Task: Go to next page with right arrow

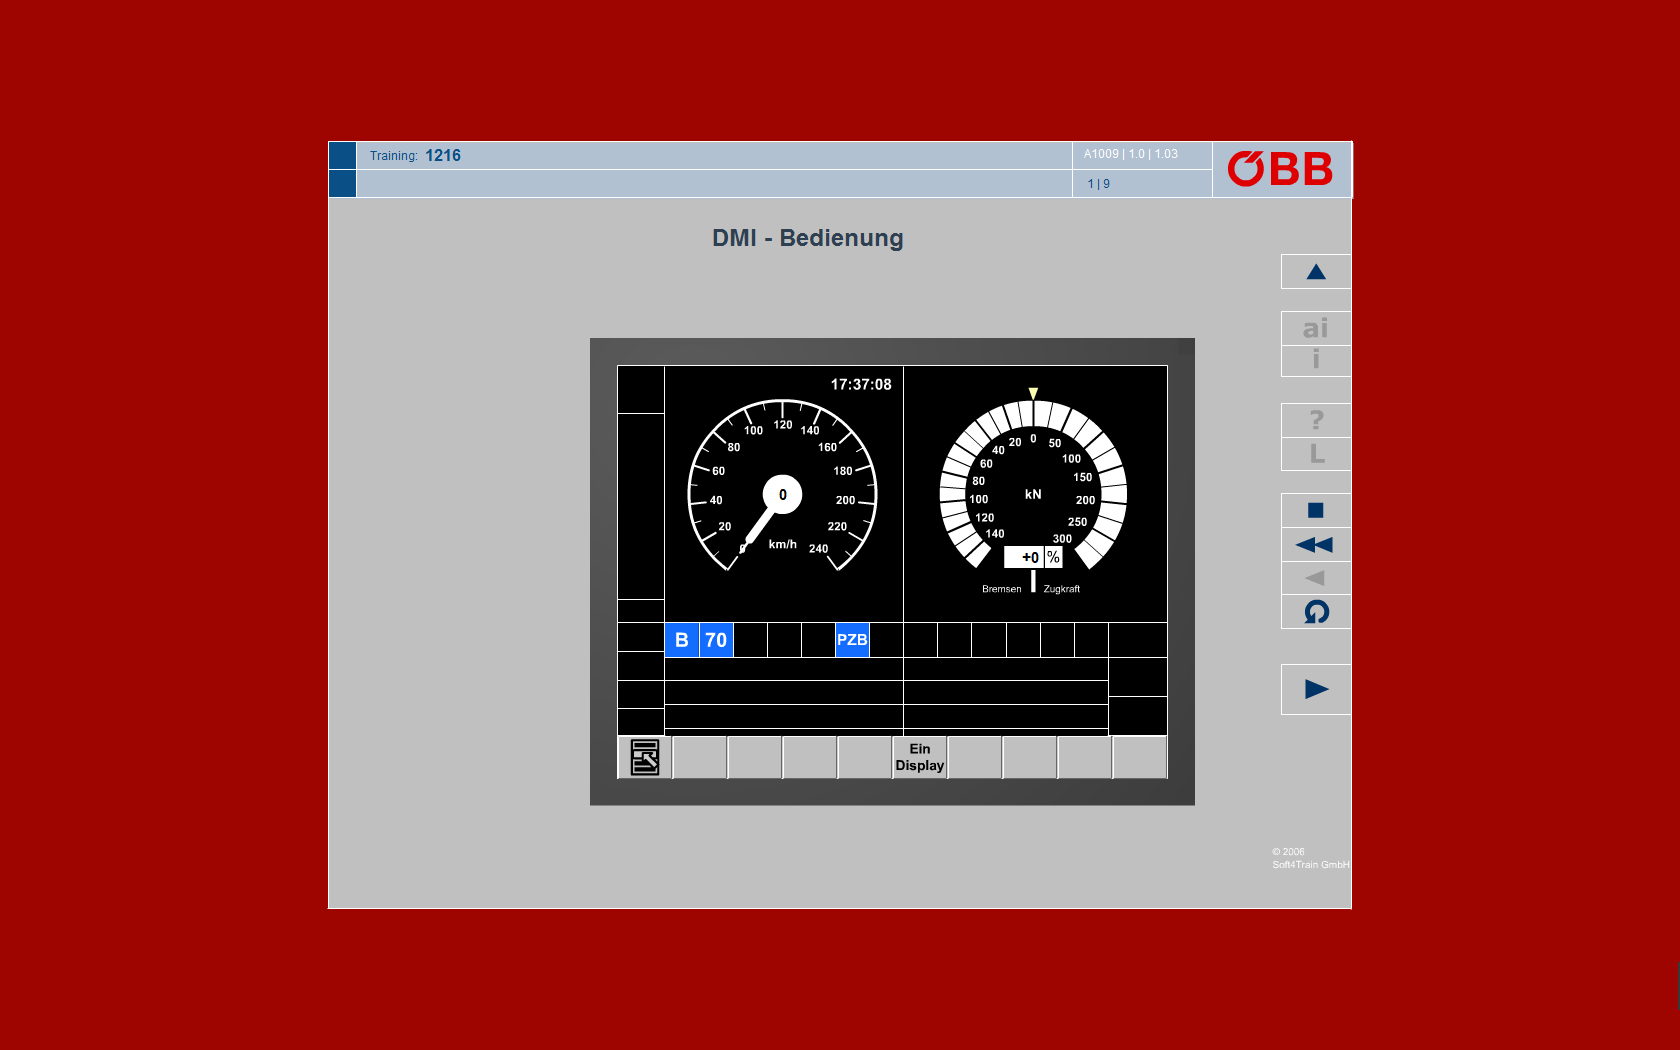Action: (x=1316, y=689)
